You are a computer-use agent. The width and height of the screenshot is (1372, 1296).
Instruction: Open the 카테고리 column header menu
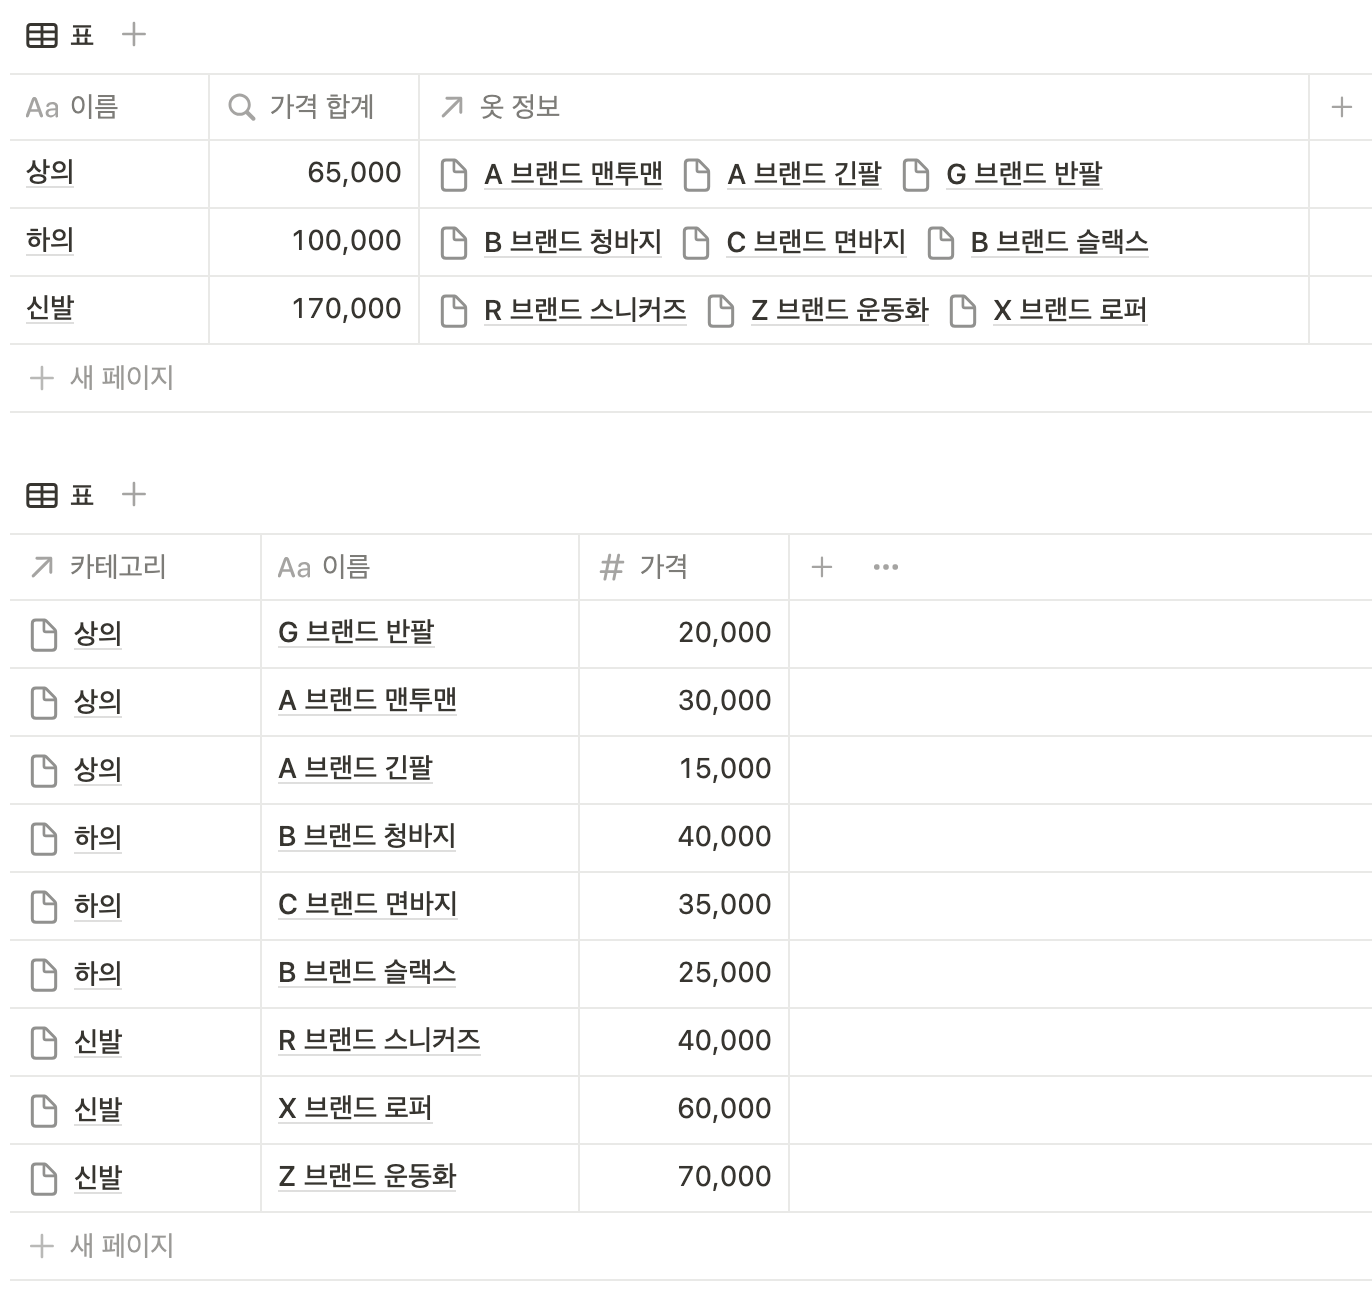pos(135,567)
